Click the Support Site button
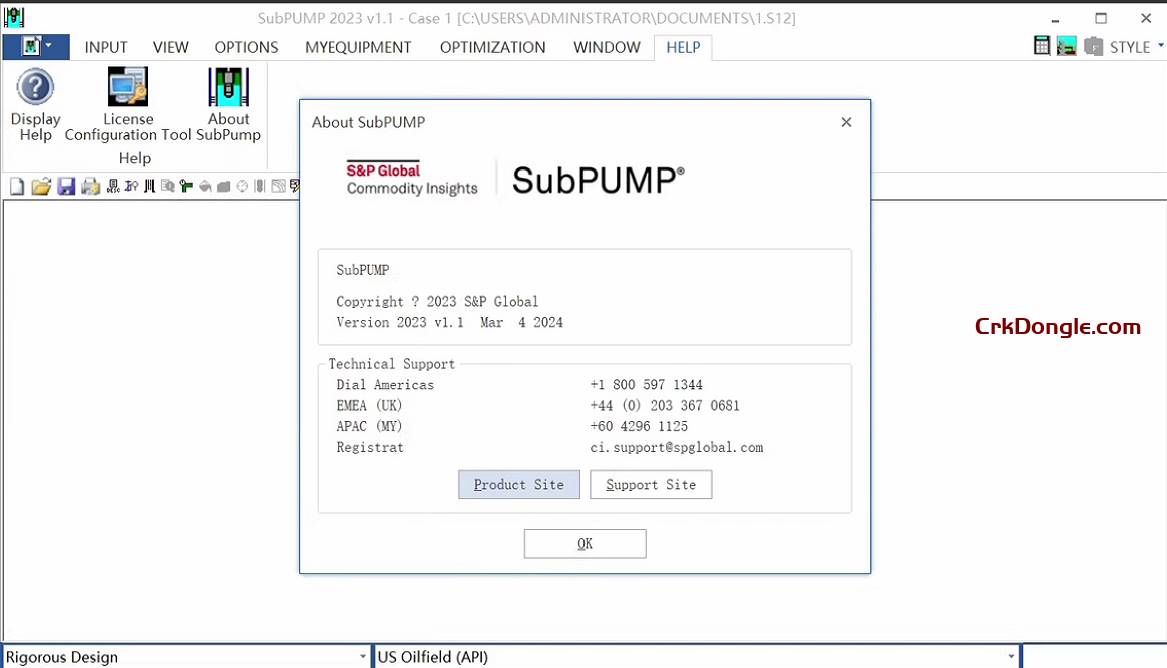 coord(651,484)
